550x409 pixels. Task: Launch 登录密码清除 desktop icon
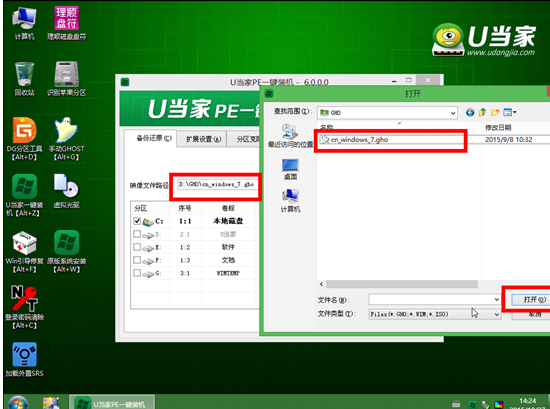(24, 308)
